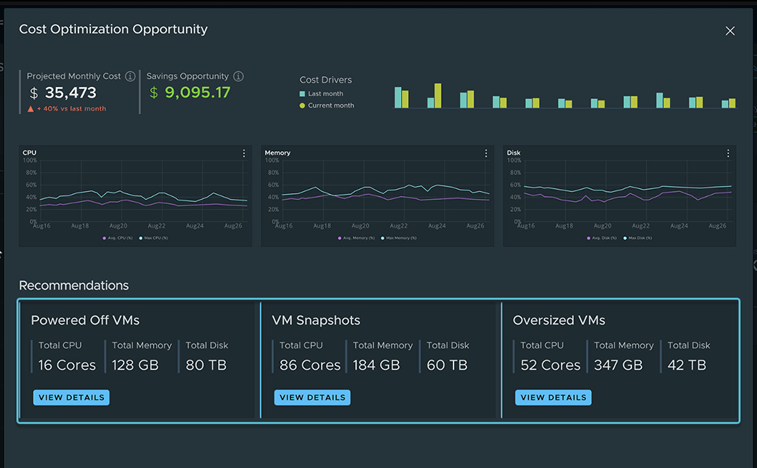The width and height of the screenshot is (757, 468).
Task: Click first bar pair in Cost Drivers chart
Action: pyautogui.click(x=401, y=97)
